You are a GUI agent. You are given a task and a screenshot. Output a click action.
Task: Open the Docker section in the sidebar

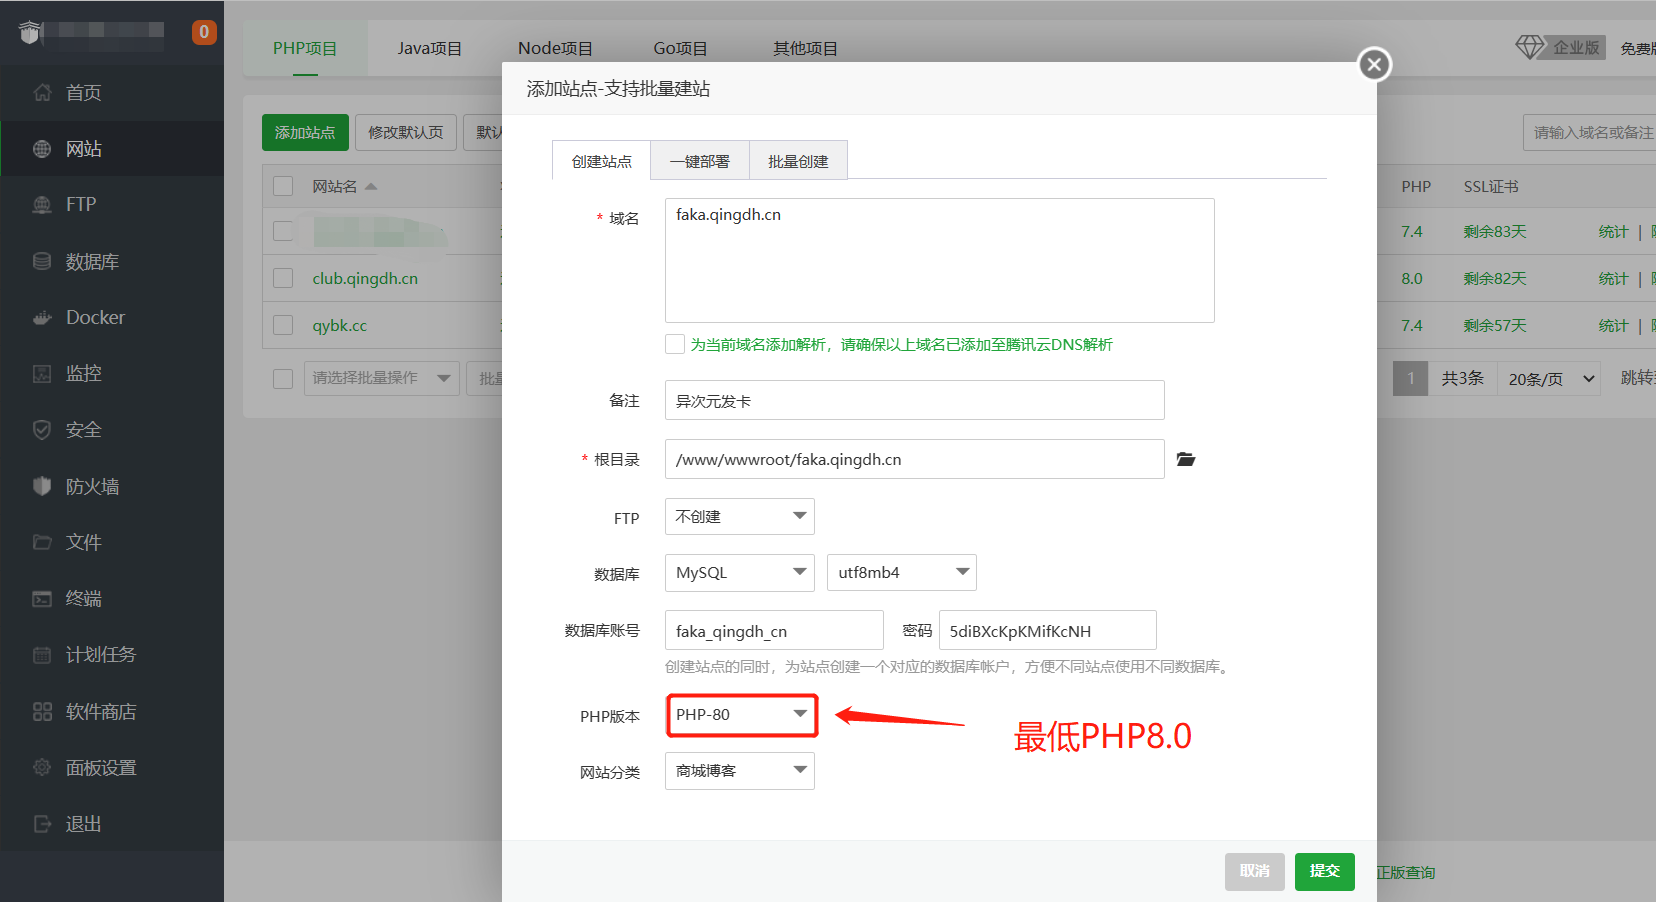(x=94, y=317)
